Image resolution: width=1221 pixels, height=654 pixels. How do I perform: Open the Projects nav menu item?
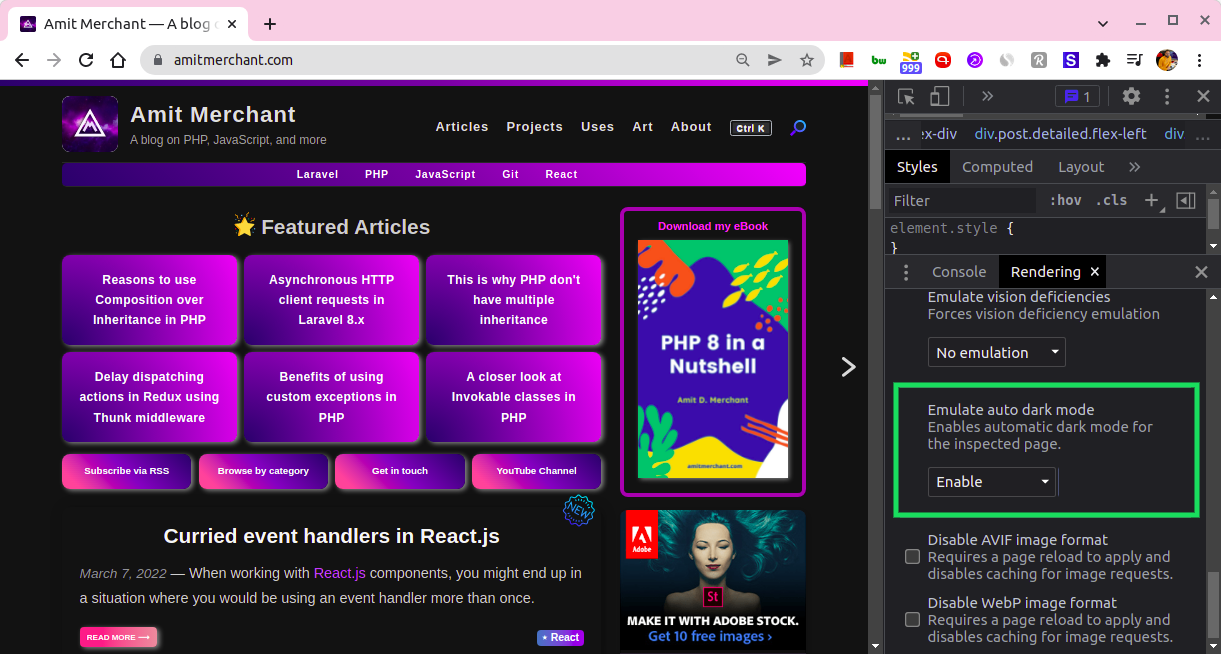534,127
